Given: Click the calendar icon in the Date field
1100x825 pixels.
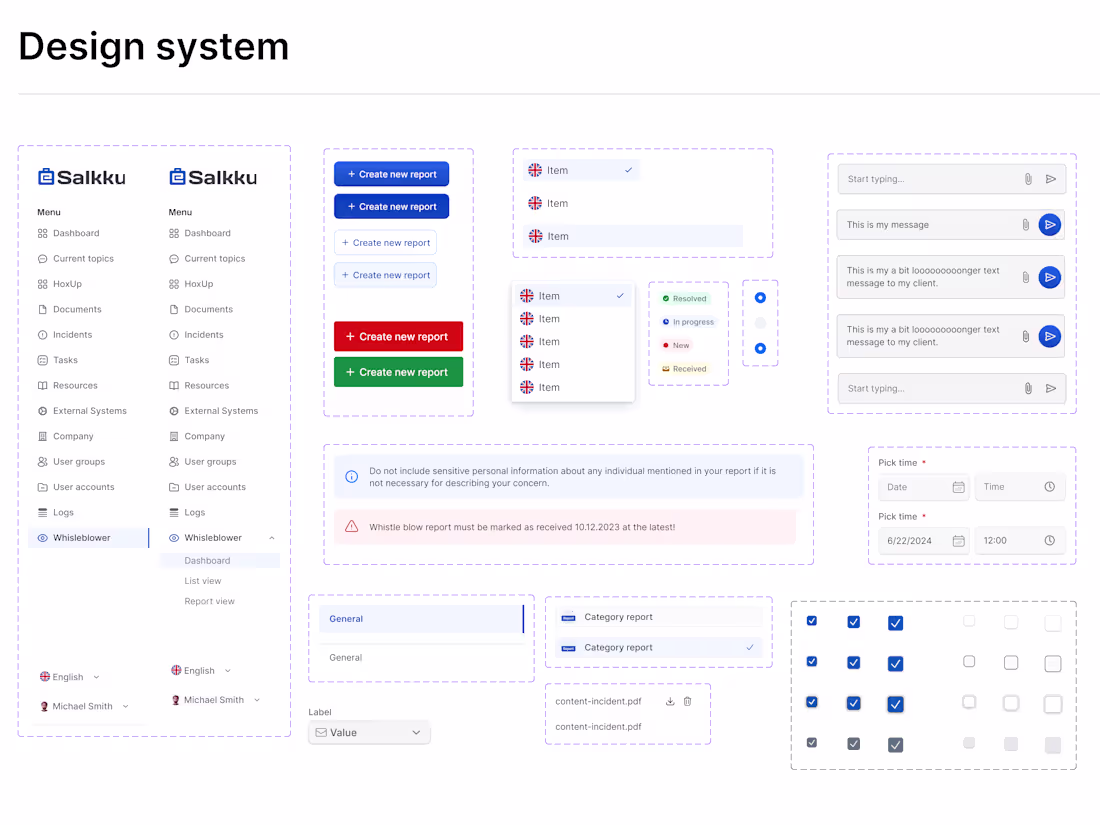Looking at the screenshot, I should pyautogui.click(x=958, y=487).
